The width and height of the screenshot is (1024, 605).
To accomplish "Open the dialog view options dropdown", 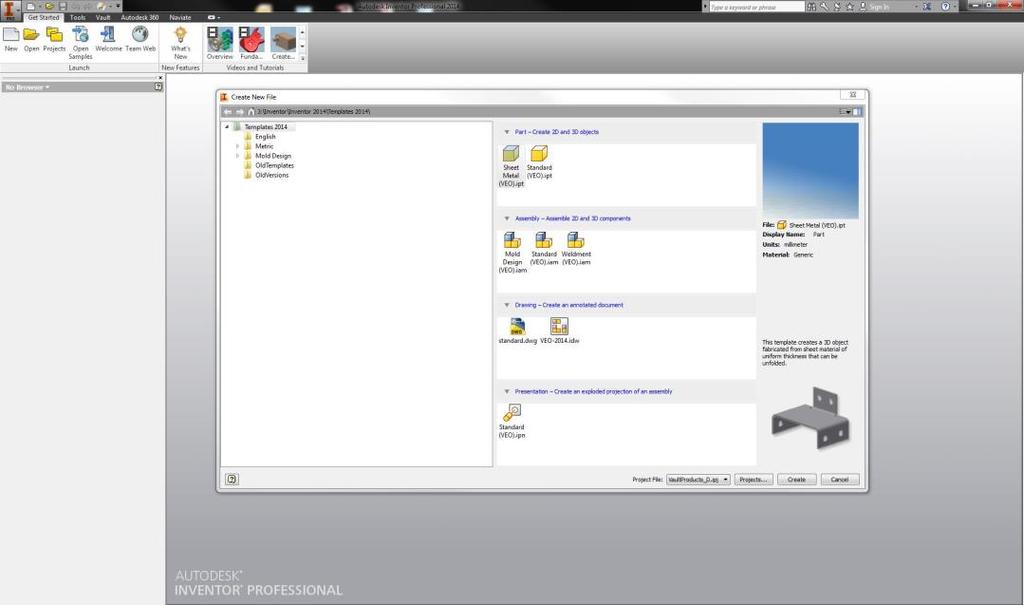I will point(845,112).
